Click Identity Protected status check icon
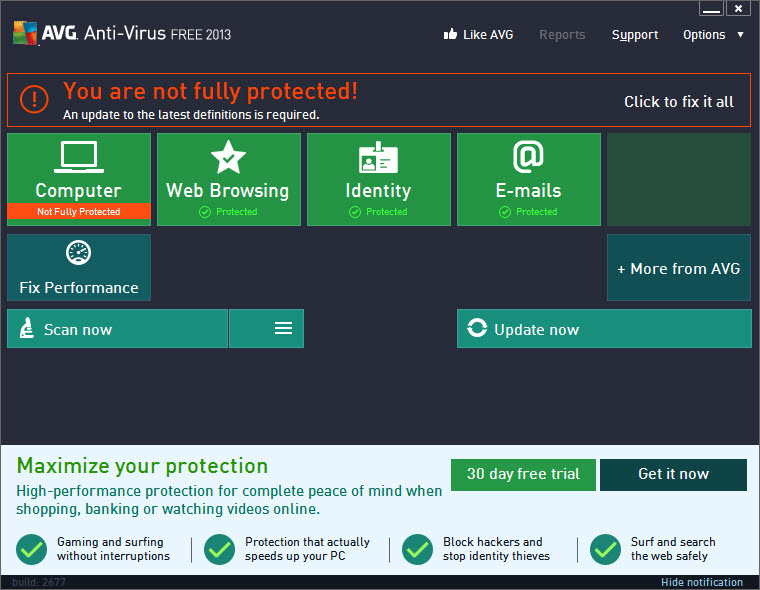 (x=355, y=212)
